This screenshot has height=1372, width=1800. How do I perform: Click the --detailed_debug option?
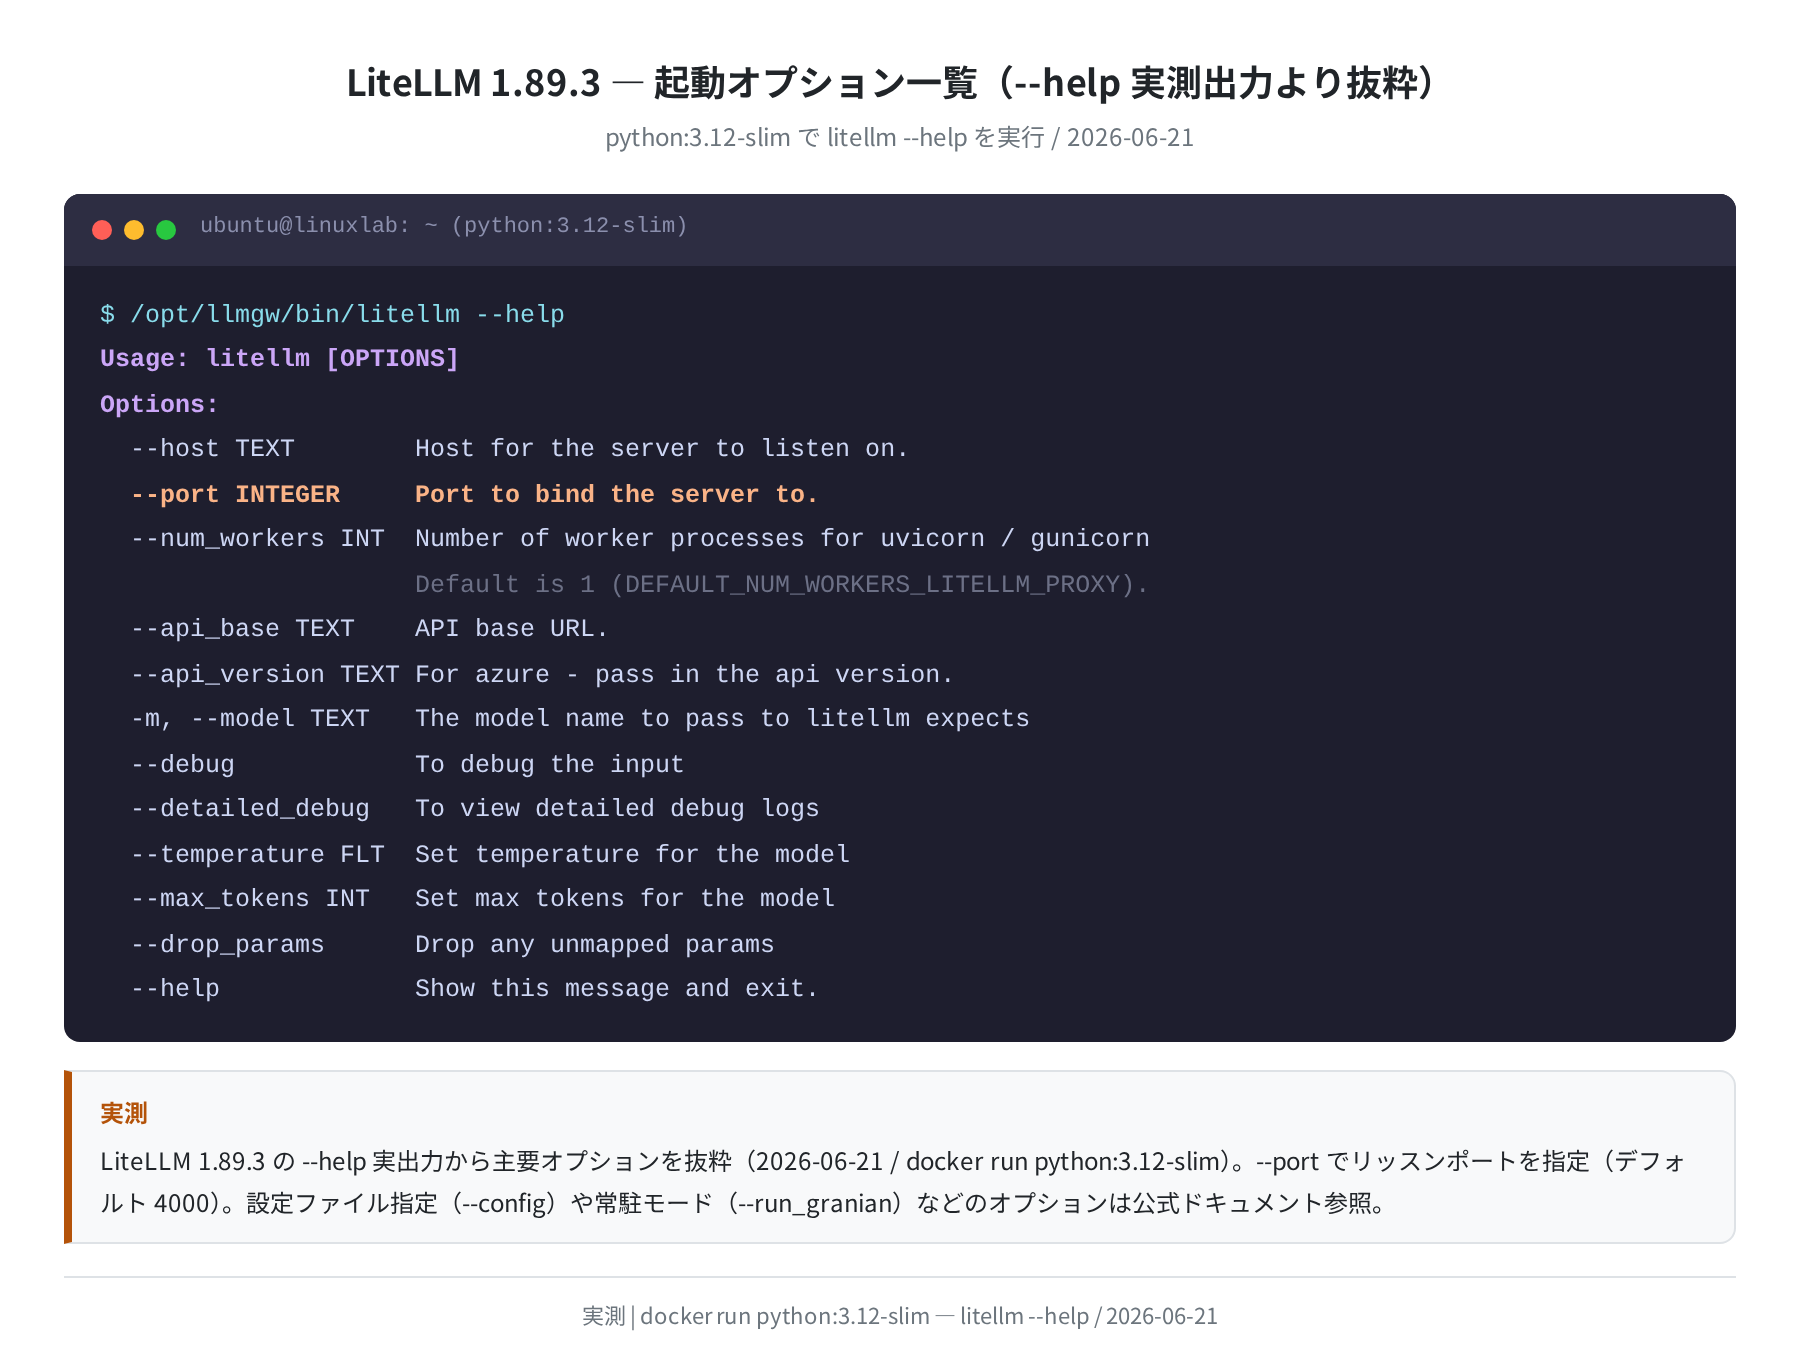click(250, 809)
